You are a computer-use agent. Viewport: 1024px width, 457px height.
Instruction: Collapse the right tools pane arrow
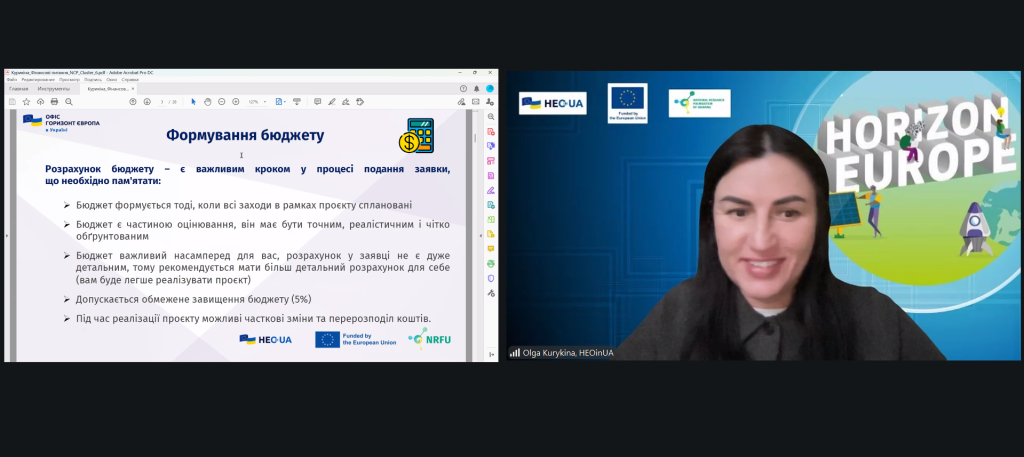[481, 235]
